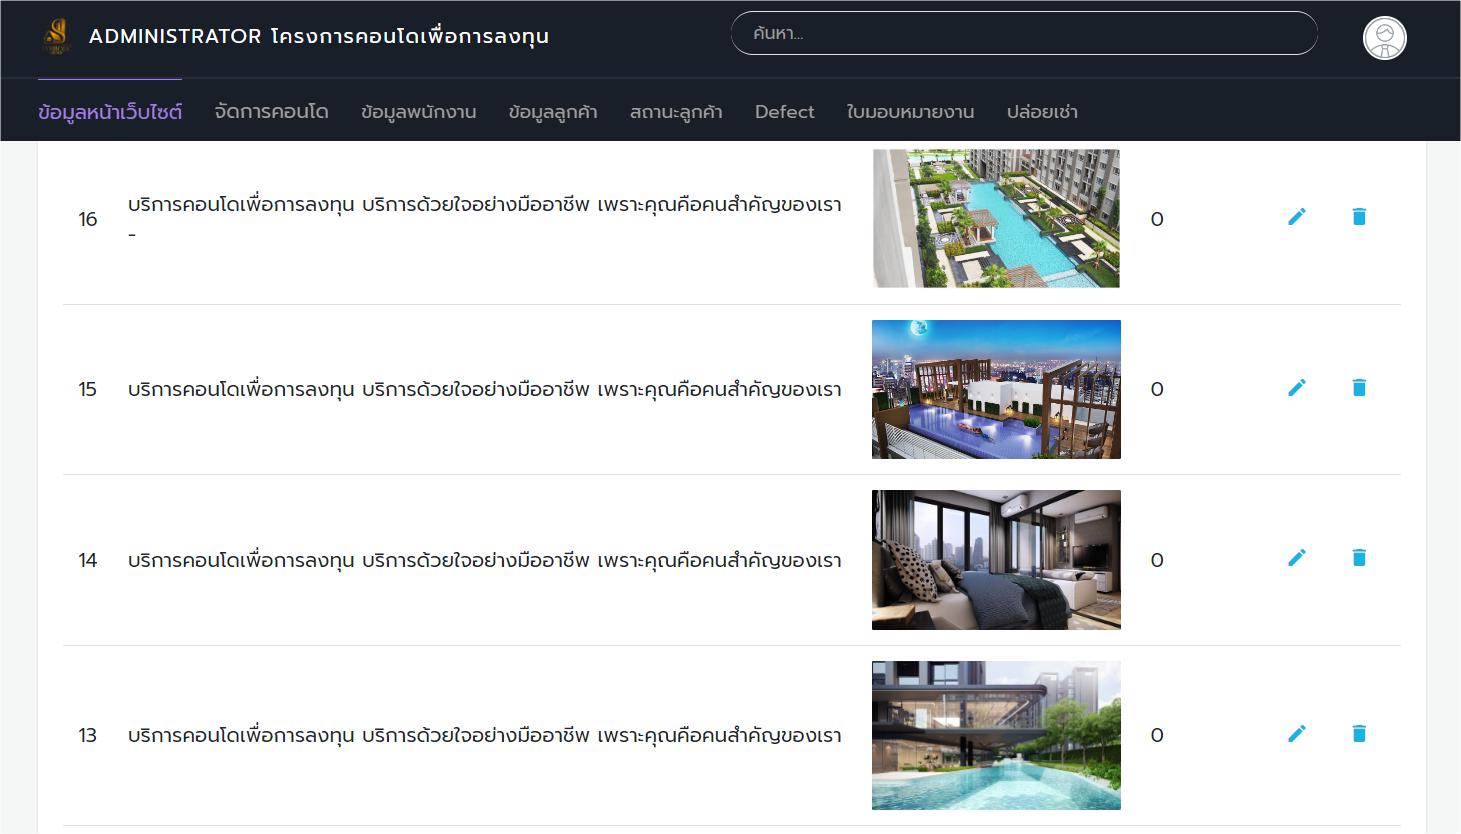Click the site logo in header
The width and height of the screenshot is (1461, 834).
56,37
